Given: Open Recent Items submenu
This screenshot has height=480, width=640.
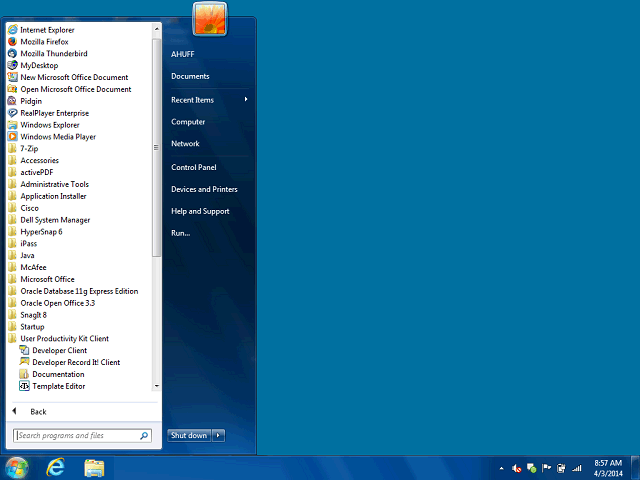Looking at the screenshot, I should coord(209,100).
